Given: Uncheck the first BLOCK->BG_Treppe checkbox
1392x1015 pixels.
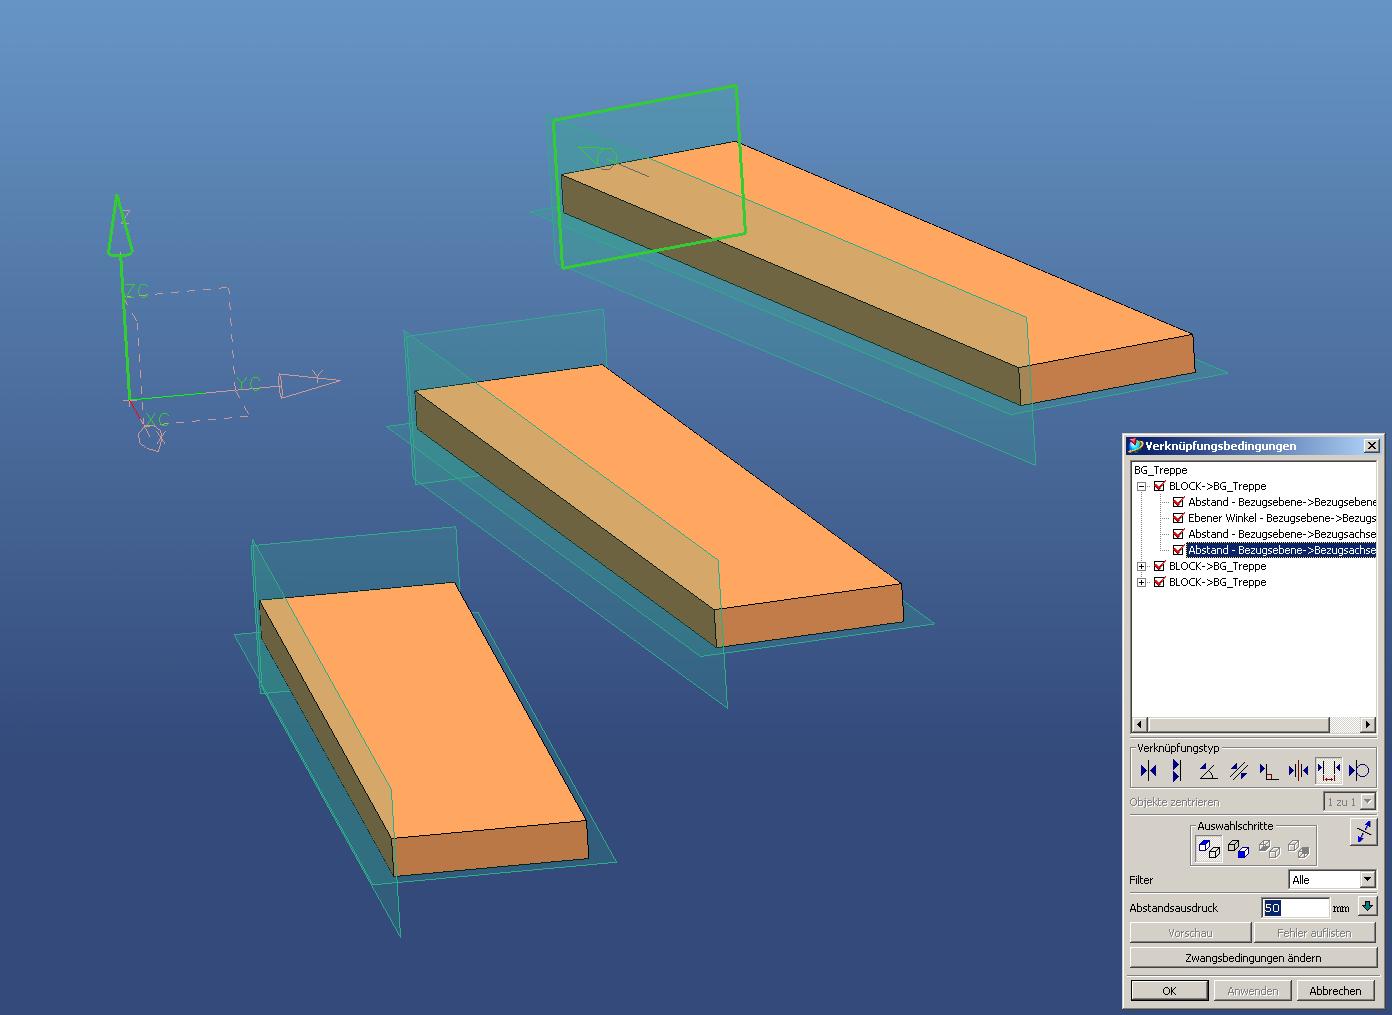Looking at the screenshot, I should tap(1159, 486).
